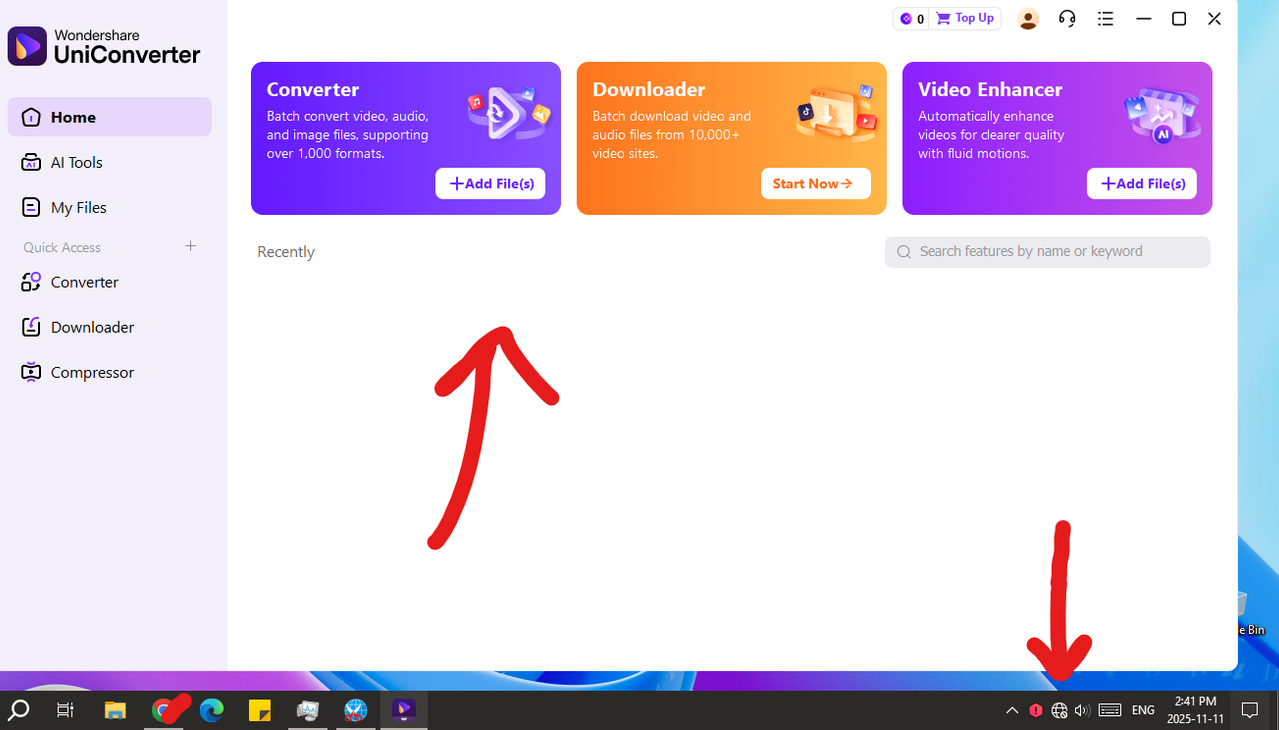1279x730 pixels.
Task: Open the globe scissors app on taskbar
Action: pyautogui.click(x=355, y=710)
